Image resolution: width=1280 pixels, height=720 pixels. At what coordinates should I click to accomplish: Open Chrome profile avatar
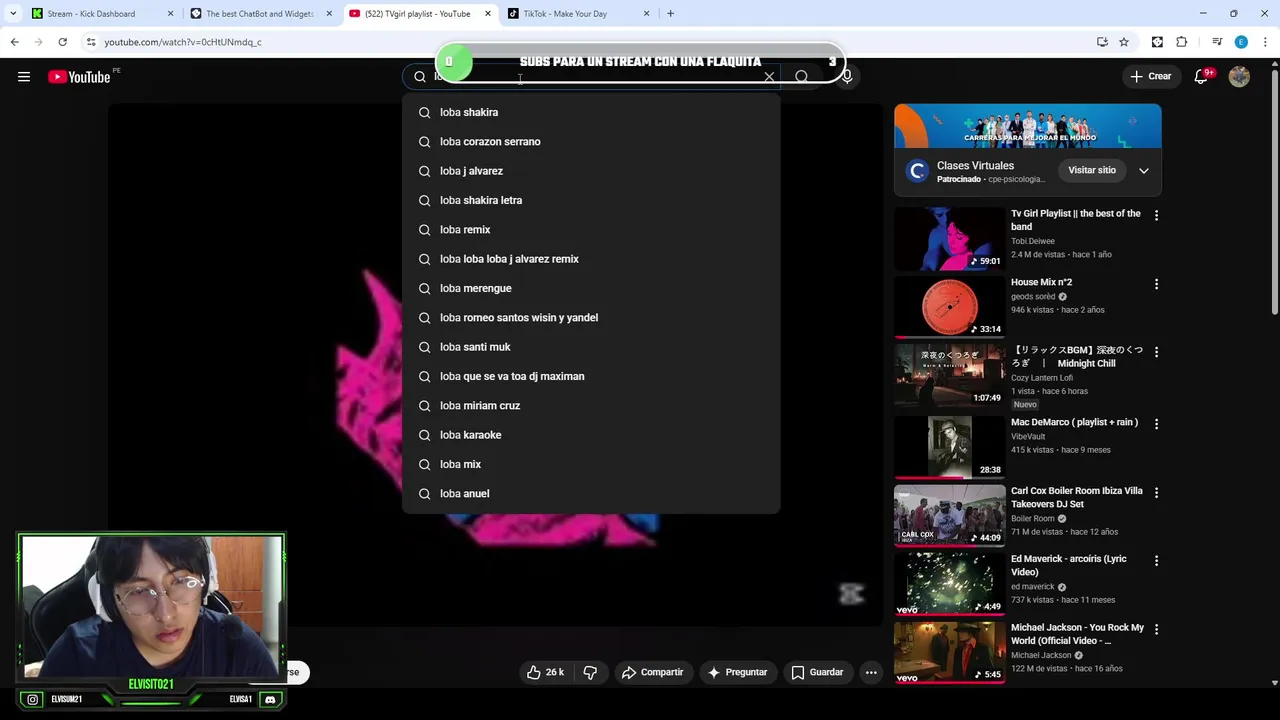pyautogui.click(x=1241, y=42)
